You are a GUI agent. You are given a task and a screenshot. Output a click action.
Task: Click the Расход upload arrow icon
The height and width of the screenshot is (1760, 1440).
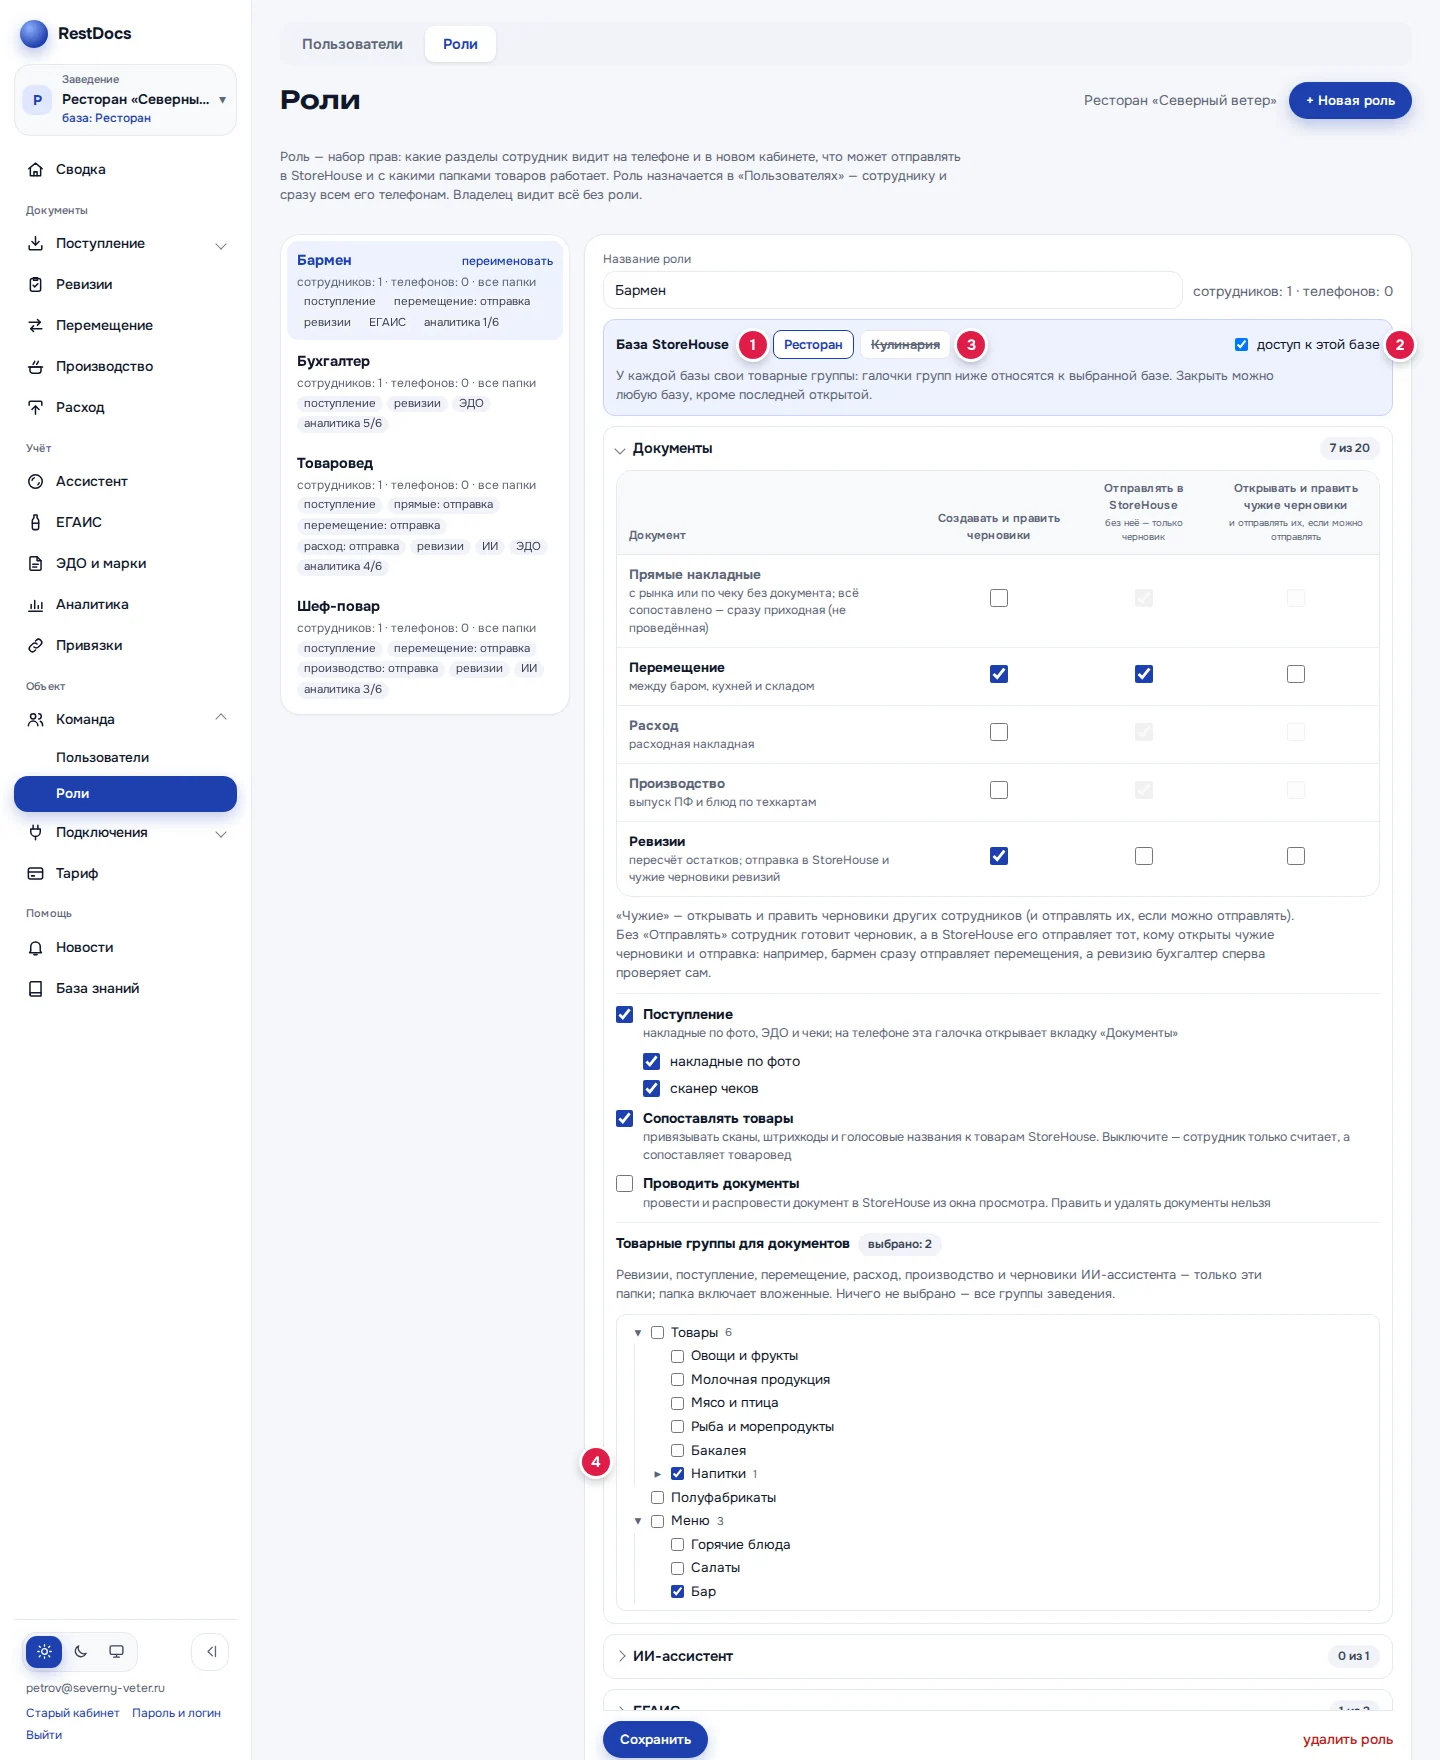pos(36,408)
